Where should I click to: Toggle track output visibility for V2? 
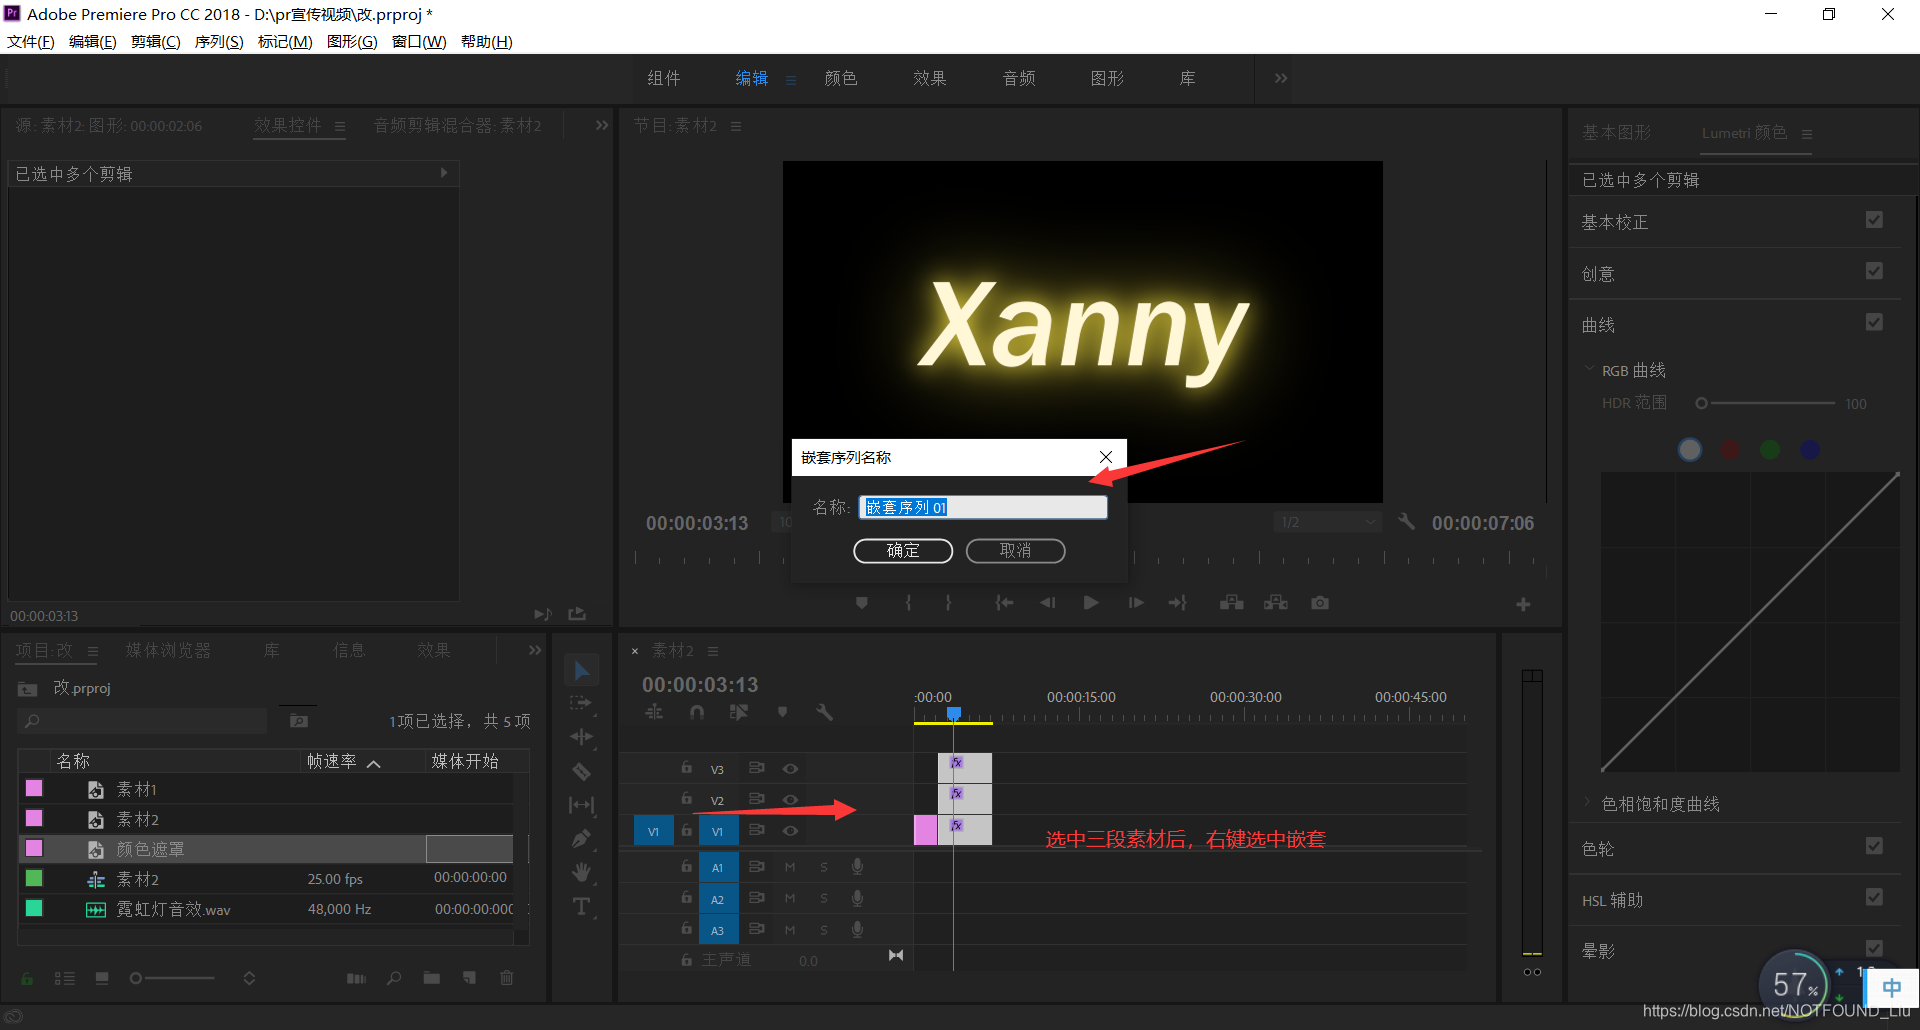pos(790,799)
